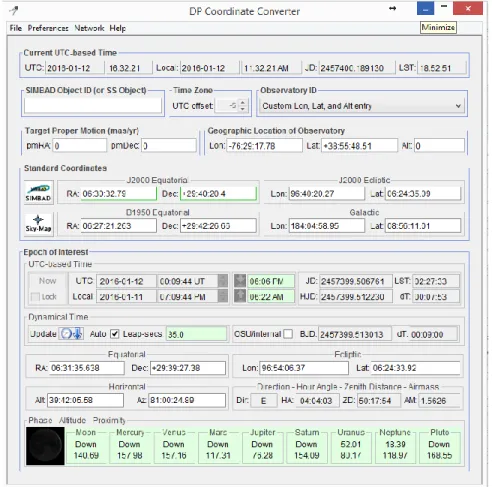Increase the UTC offset with the up arrow
Screen dimensions: 492x487
tap(243, 103)
